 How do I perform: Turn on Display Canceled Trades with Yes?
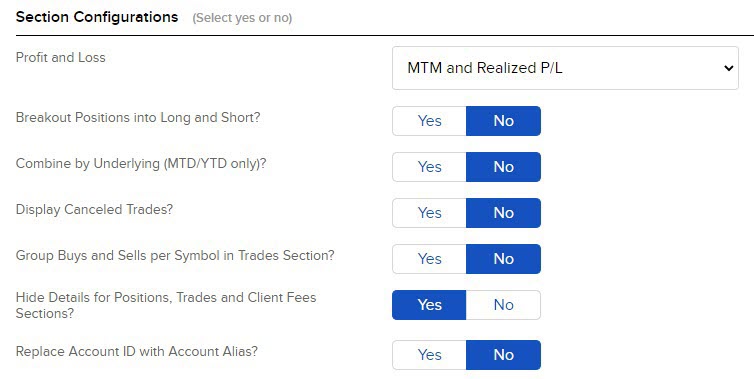click(429, 213)
